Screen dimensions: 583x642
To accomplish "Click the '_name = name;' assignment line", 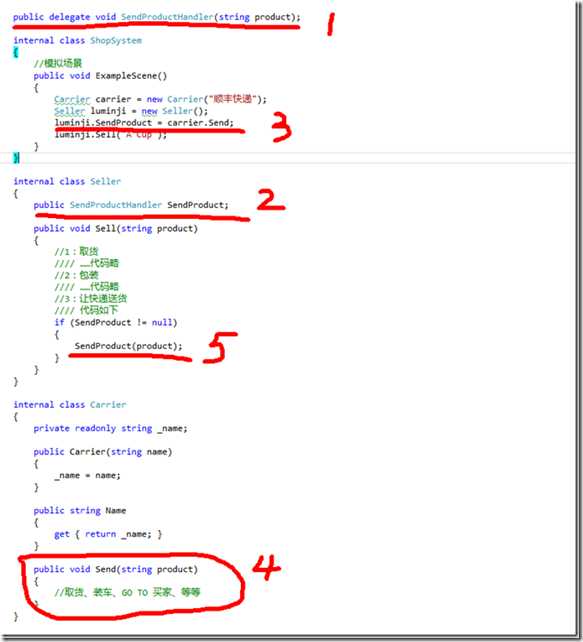I will point(88,475).
